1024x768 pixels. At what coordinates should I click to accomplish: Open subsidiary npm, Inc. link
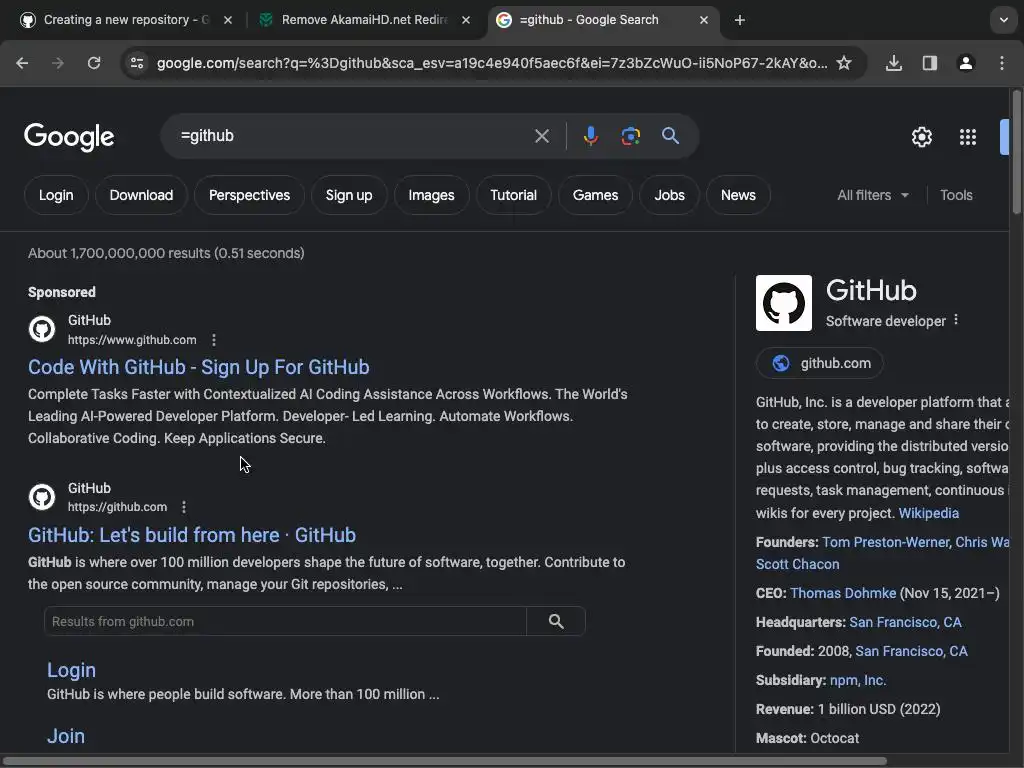tap(857, 680)
